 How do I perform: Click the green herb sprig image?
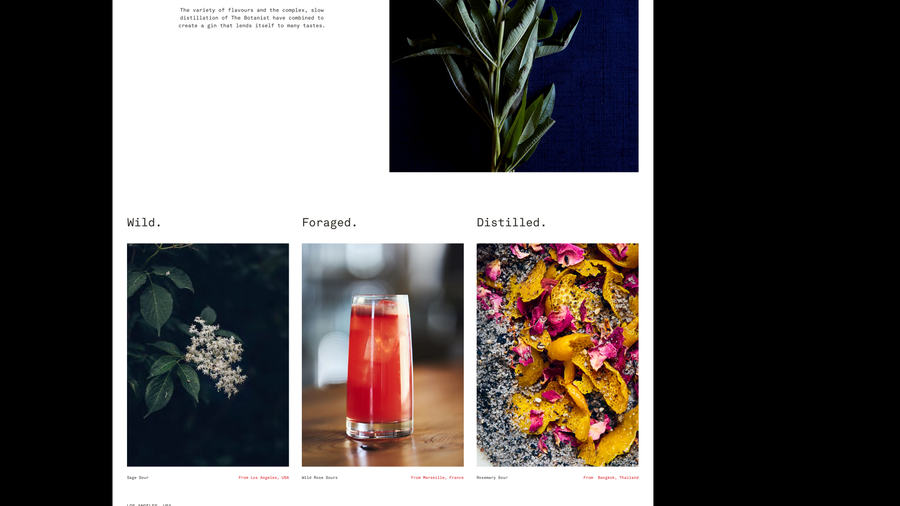click(514, 86)
